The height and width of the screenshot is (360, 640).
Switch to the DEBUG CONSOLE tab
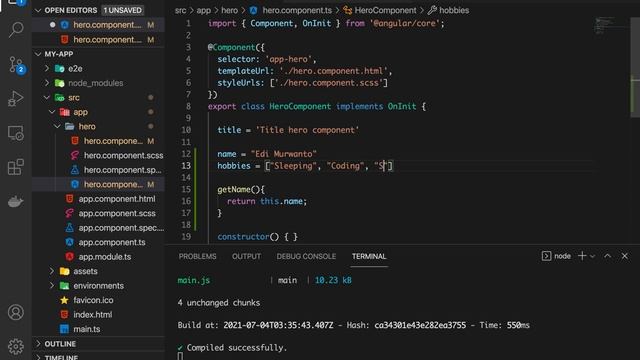[x=306, y=256]
